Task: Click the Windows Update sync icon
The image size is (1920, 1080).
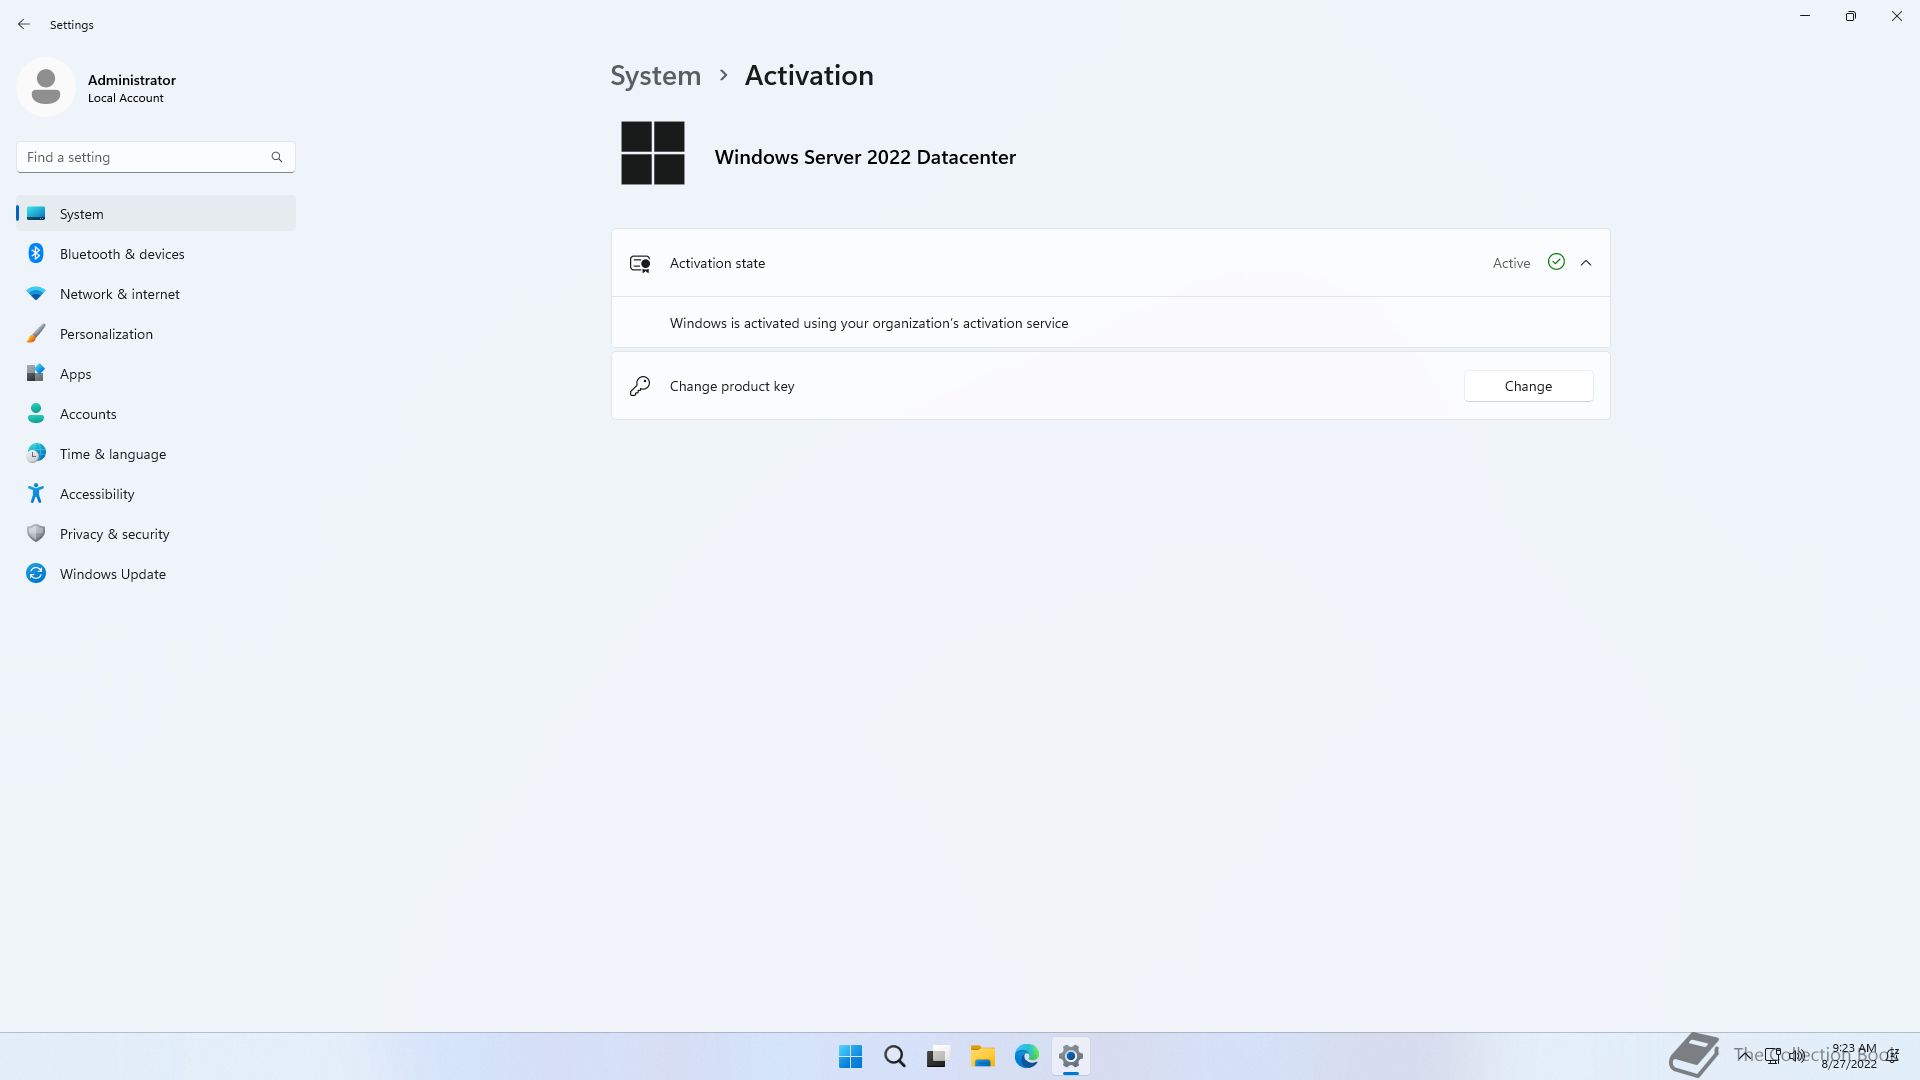Action: (36, 574)
